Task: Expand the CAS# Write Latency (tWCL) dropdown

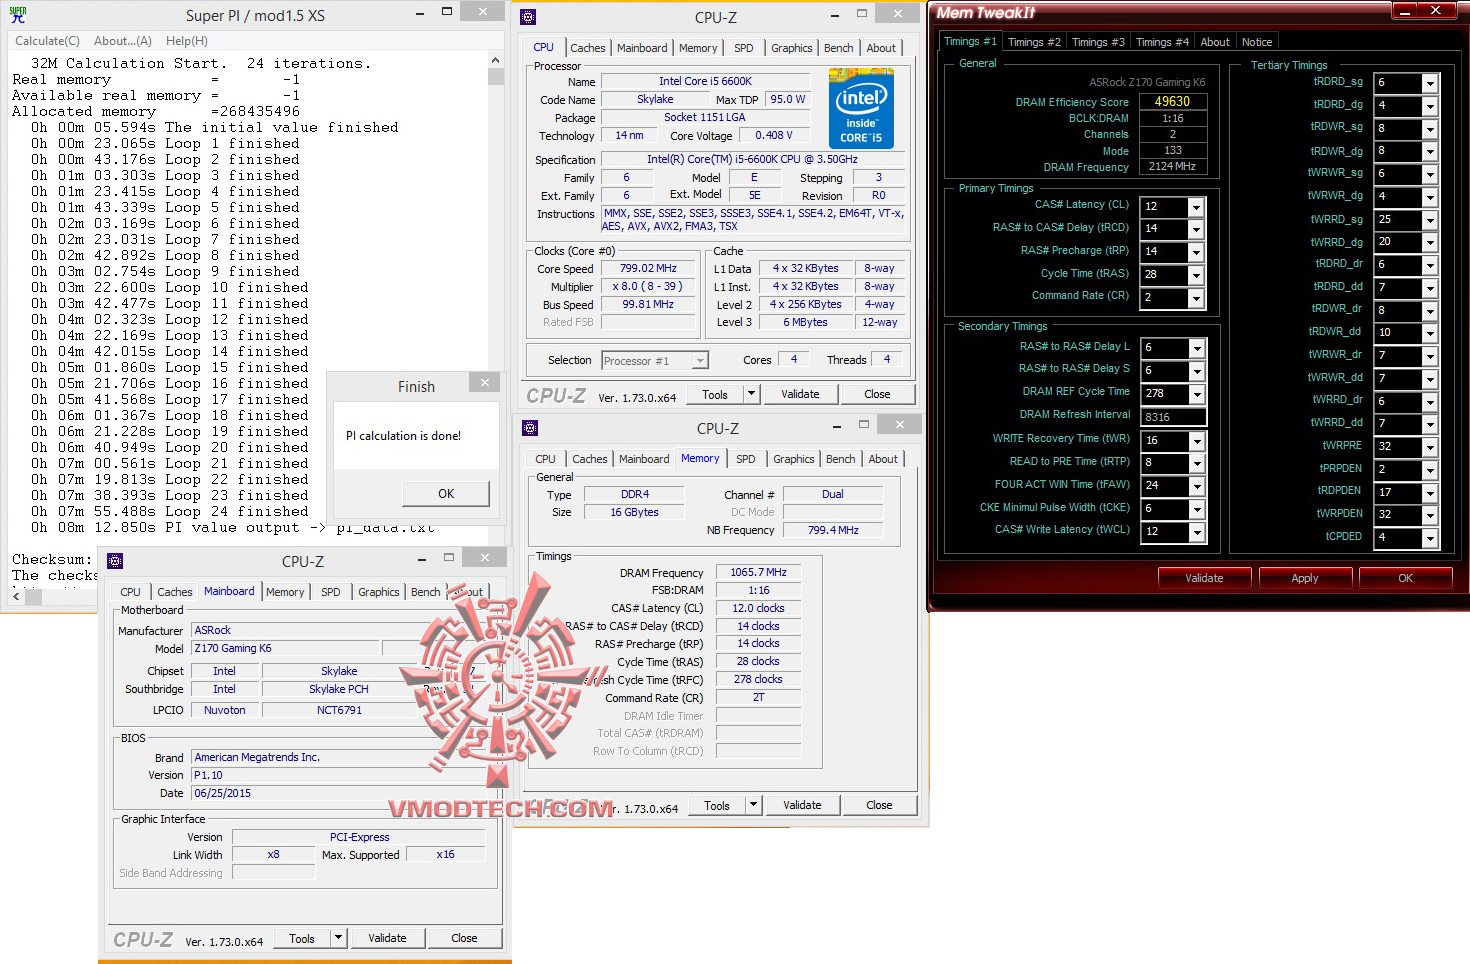Action: click(x=1196, y=533)
